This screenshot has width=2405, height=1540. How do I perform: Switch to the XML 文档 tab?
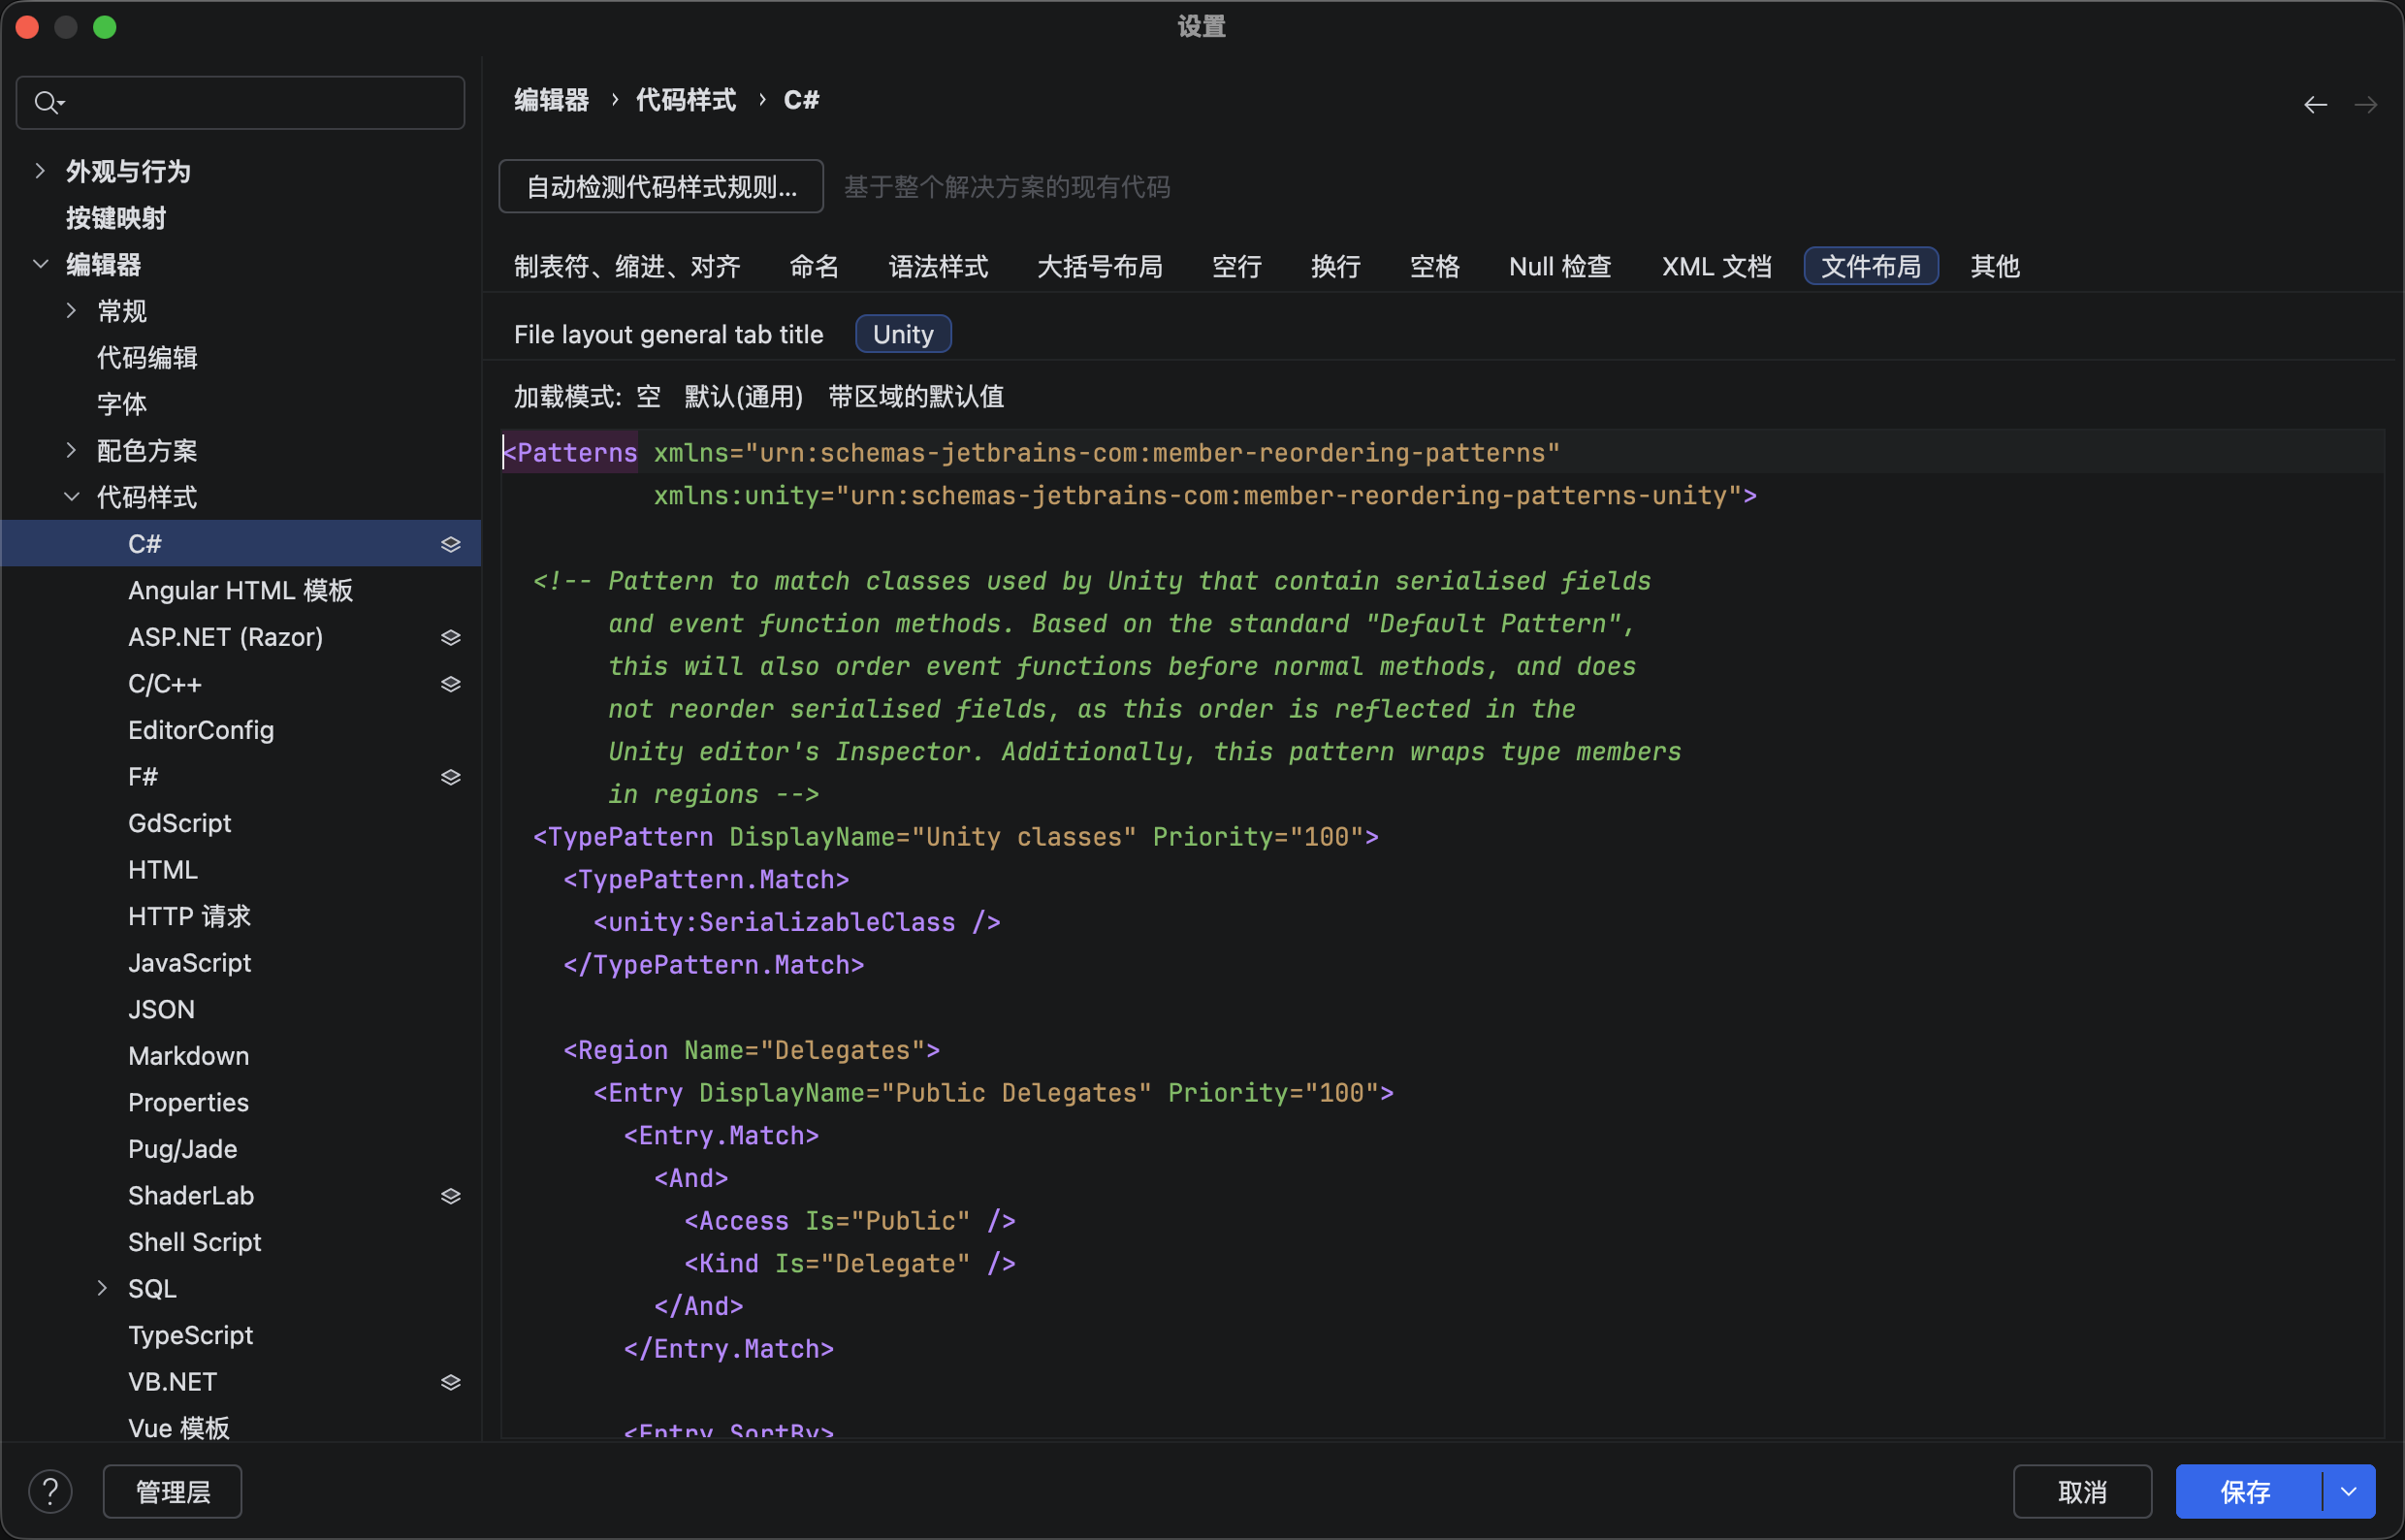click(1716, 266)
